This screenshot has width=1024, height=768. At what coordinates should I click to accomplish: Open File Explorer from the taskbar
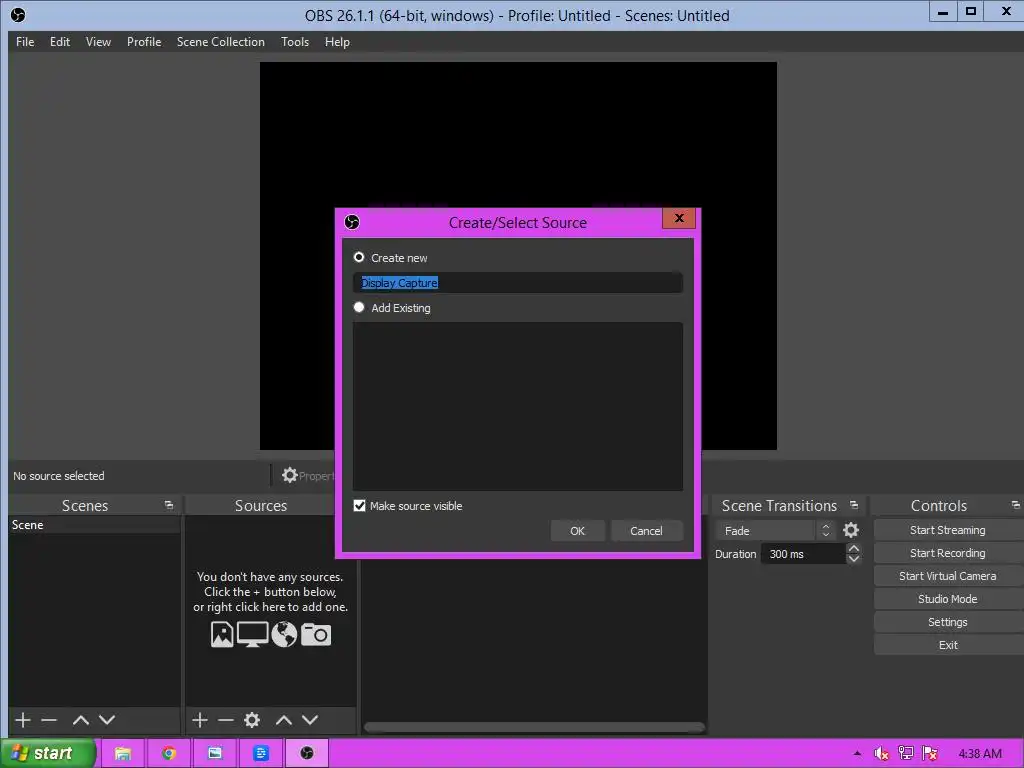pos(122,753)
